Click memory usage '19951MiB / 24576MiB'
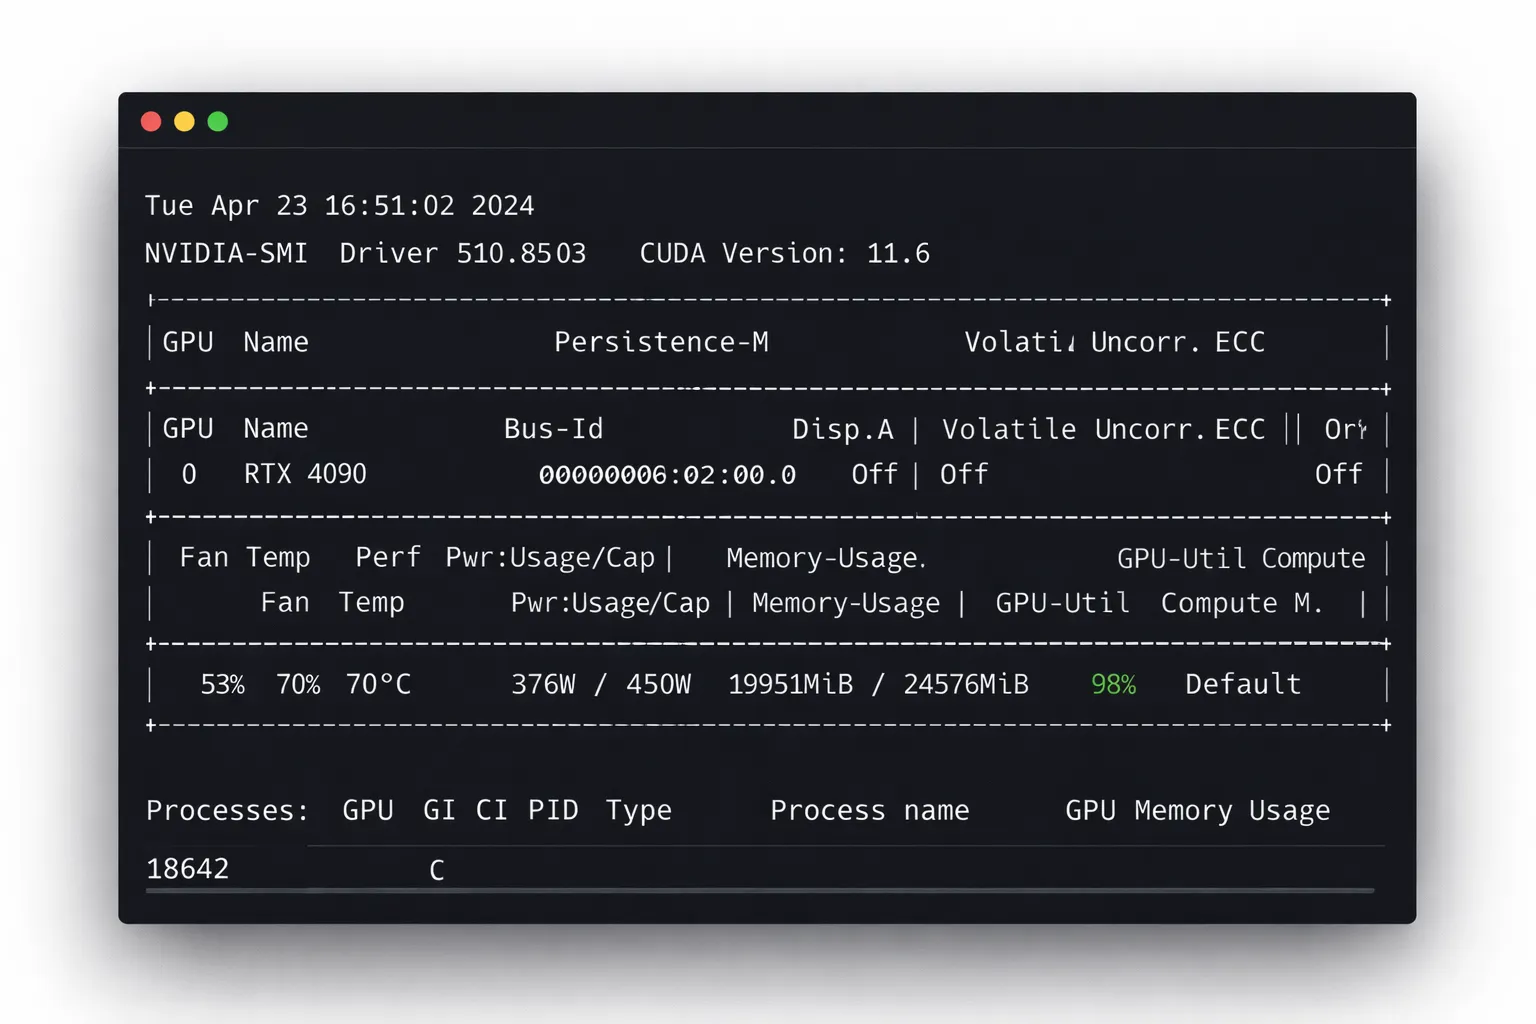The image size is (1536, 1024). tap(878, 684)
